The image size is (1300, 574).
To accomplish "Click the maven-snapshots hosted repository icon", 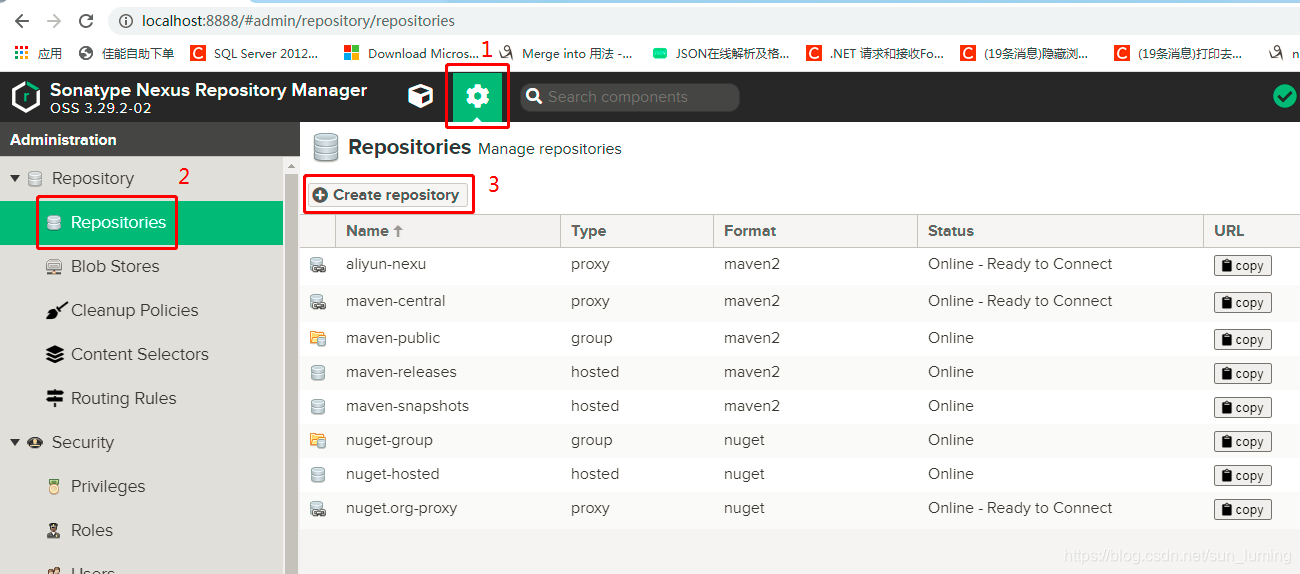I will [318, 407].
